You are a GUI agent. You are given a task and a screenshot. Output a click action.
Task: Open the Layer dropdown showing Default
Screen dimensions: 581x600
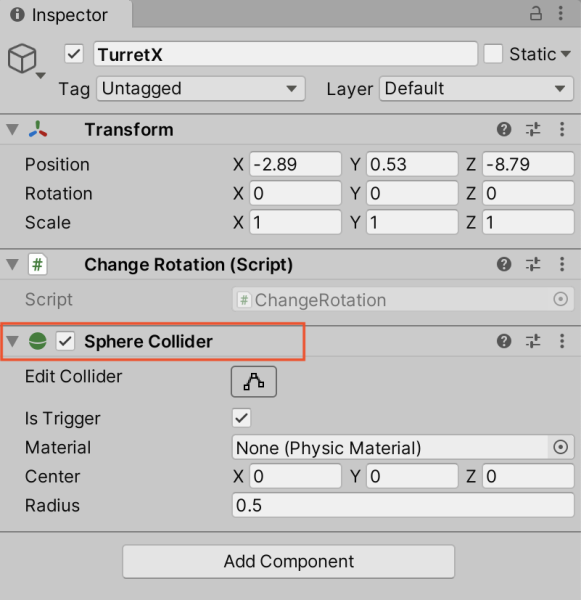click(477, 89)
